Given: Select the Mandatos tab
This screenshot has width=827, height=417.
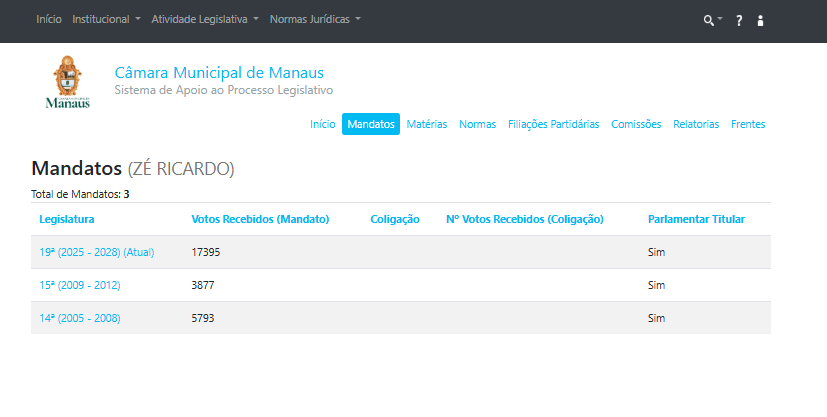Looking at the screenshot, I should click(x=371, y=124).
